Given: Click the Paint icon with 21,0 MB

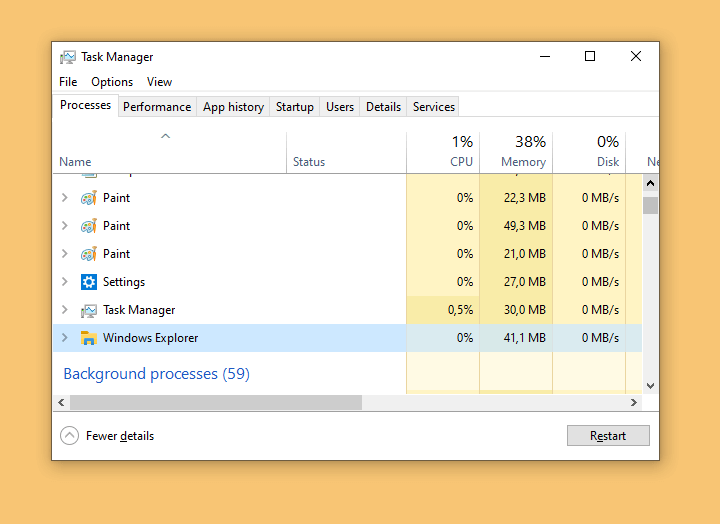Looking at the screenshot, I should [x=89, y=254].
